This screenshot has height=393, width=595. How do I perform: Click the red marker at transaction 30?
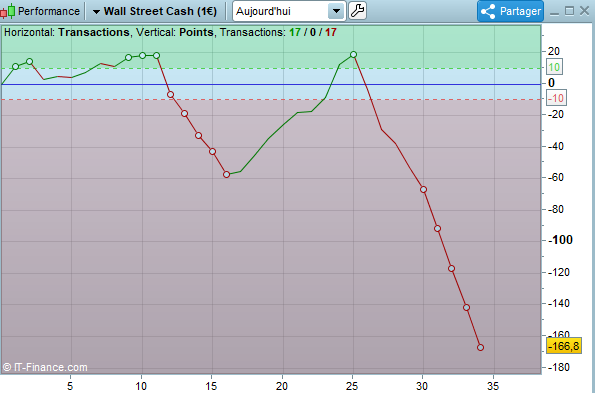tap(423, 190)
